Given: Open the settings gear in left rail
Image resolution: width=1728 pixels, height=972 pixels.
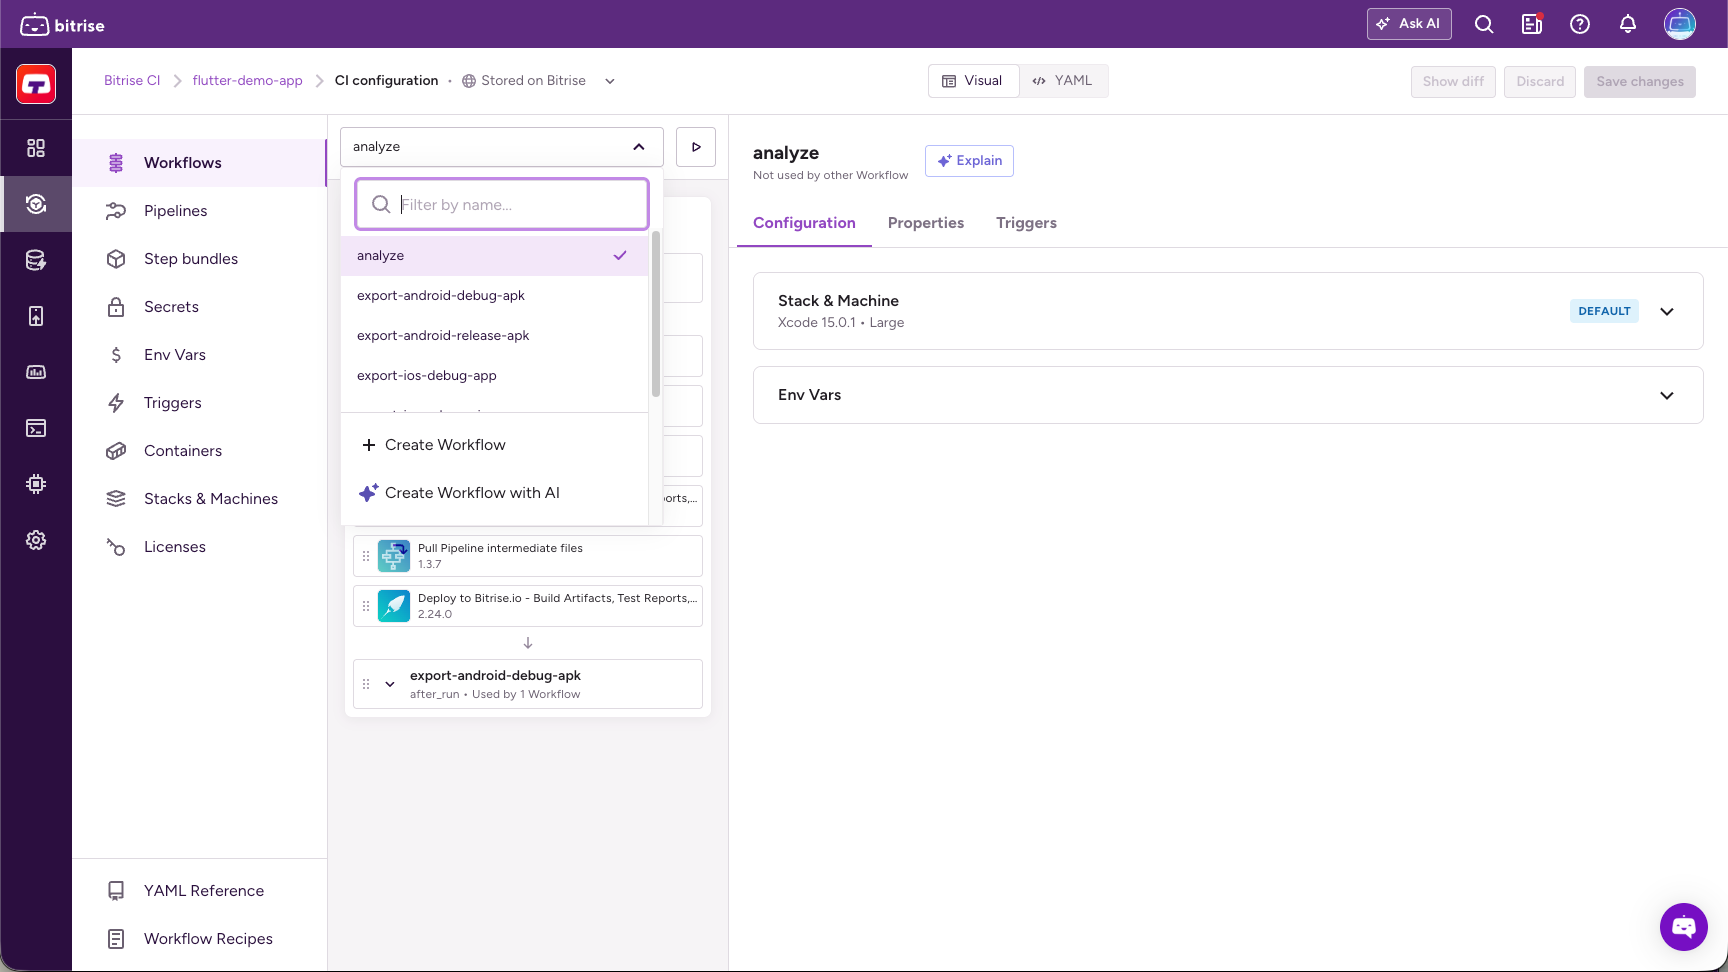Looking at the screenshot, I should 36,540.
